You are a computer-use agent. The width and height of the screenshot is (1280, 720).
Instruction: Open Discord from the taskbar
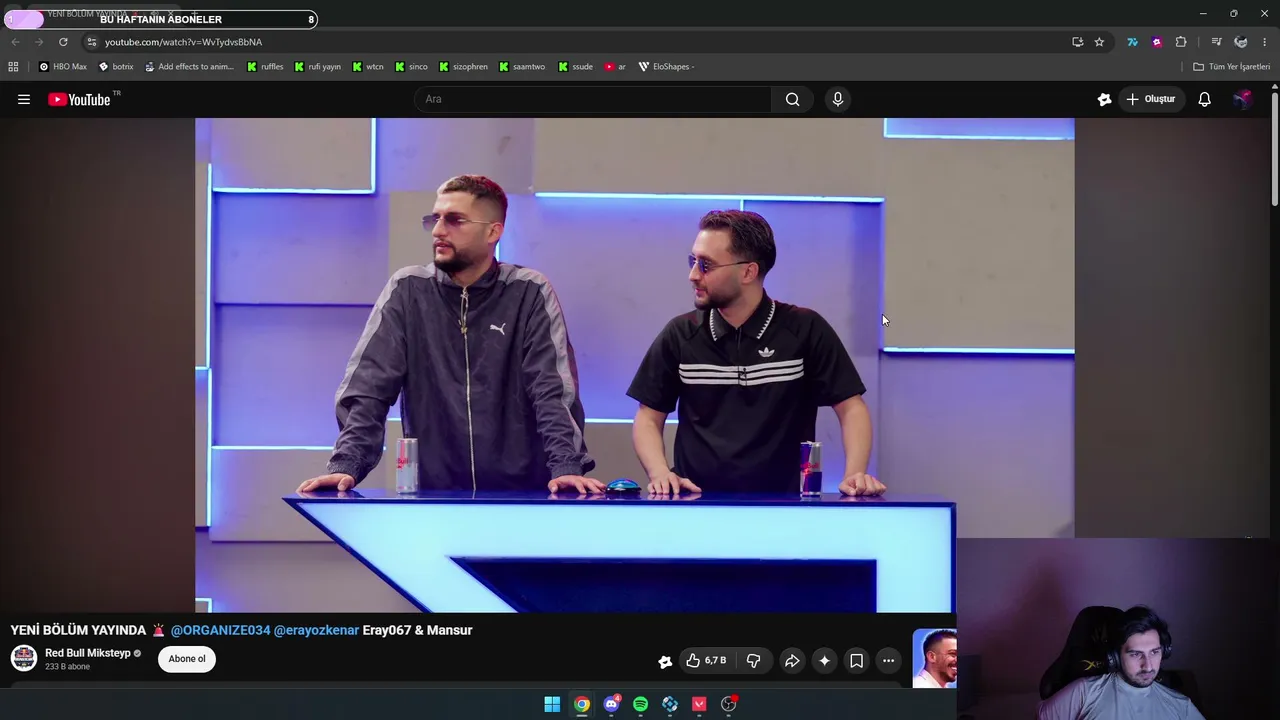point(611,704)
